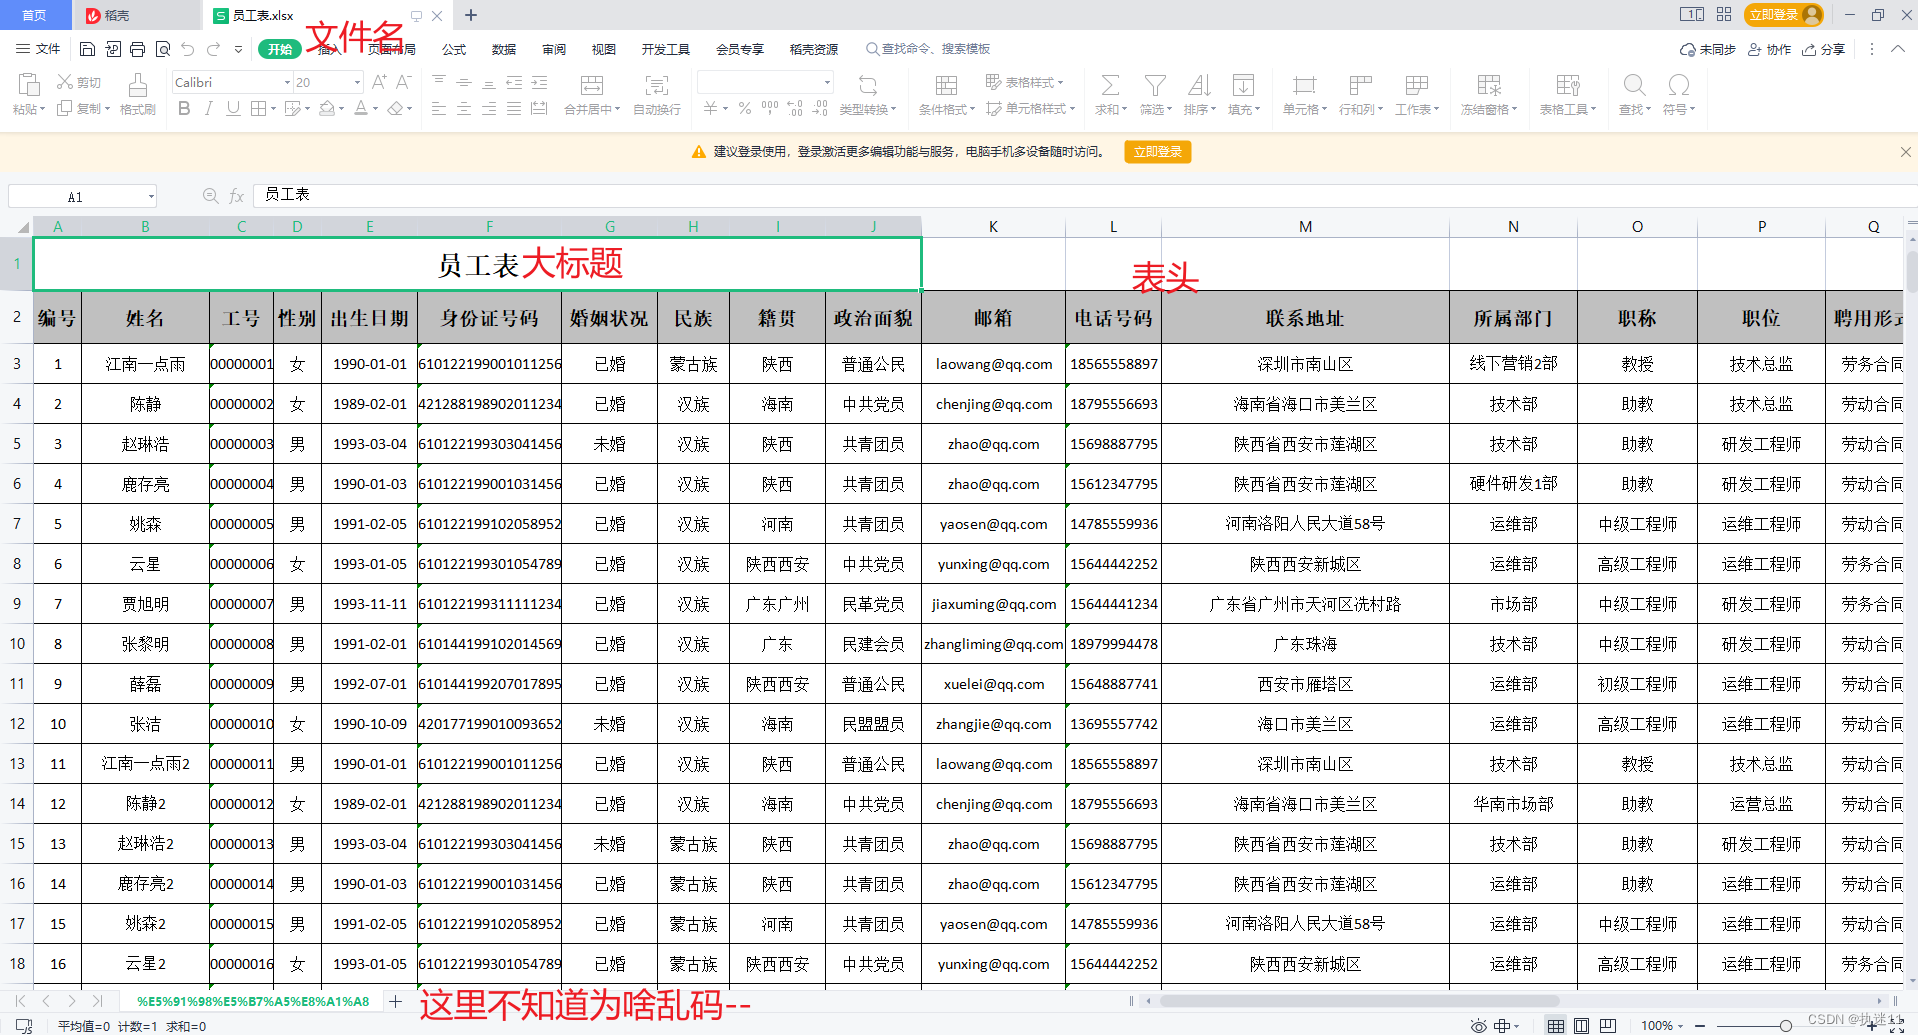
Task: Open the 文件 (File) menu
Action: coord(38,49)
